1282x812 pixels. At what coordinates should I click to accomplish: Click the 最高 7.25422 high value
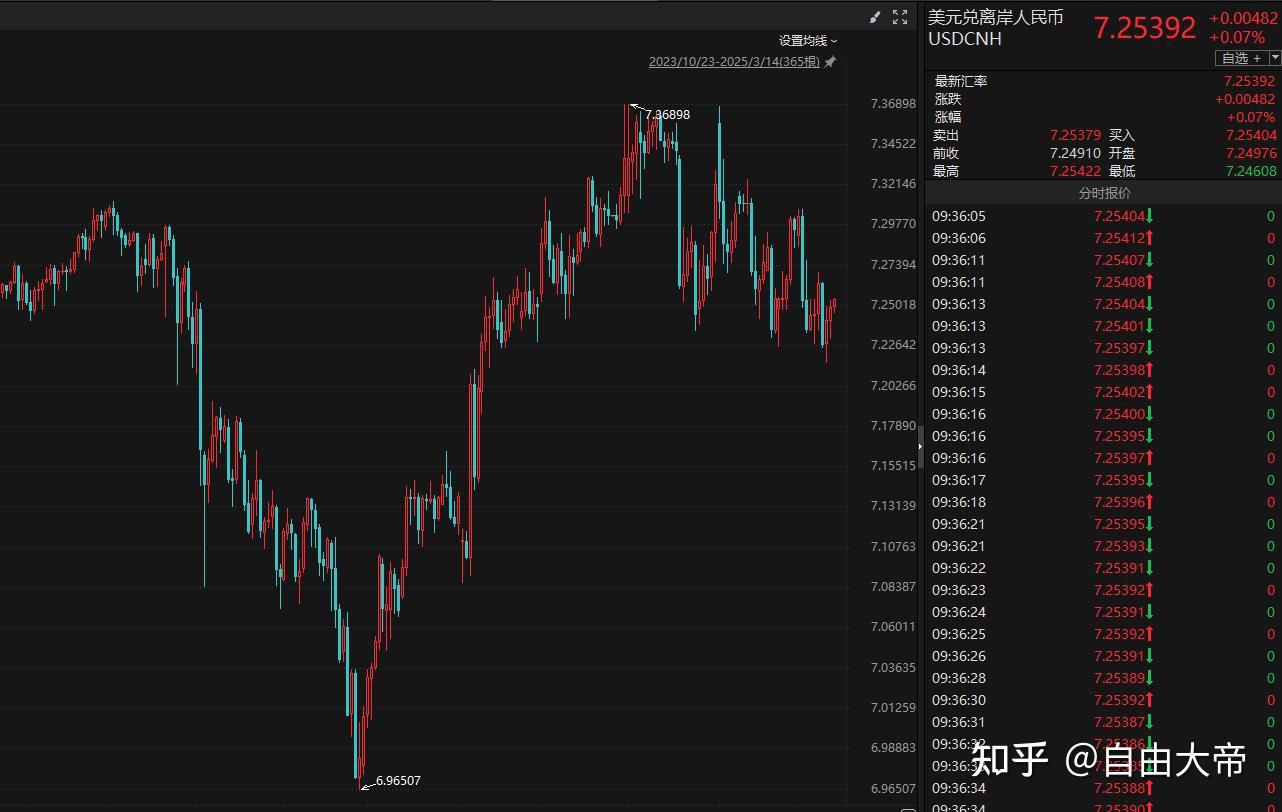point(1075,171)
